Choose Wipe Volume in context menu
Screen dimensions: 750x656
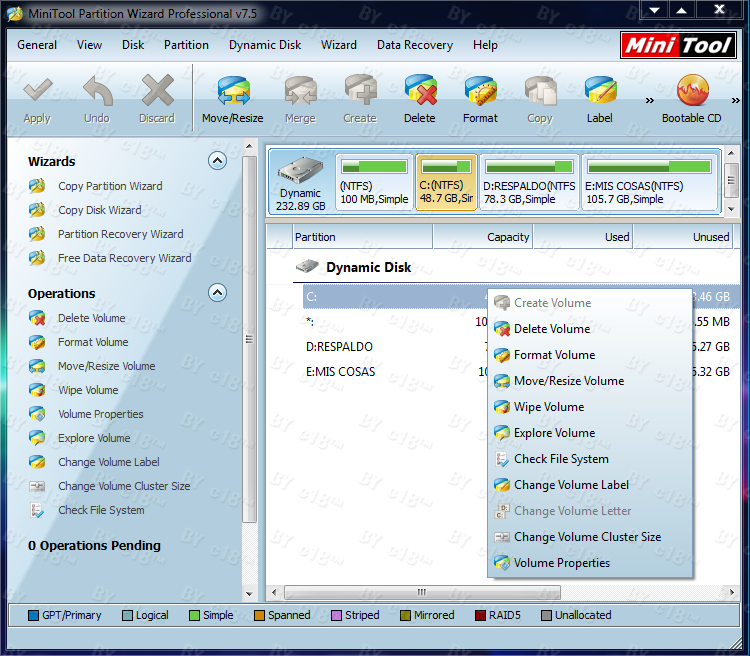coord(590,407)
